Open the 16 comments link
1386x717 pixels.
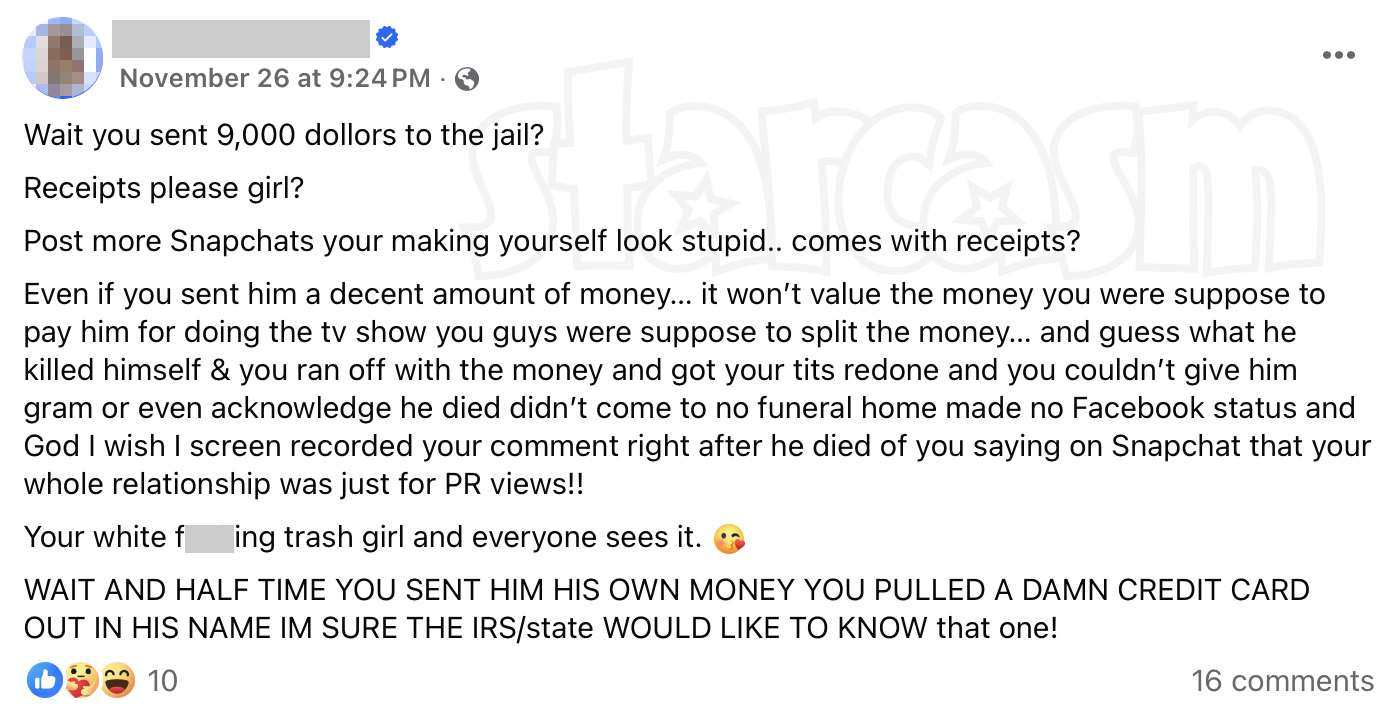pyautogui.click(x=1281, y=681)
